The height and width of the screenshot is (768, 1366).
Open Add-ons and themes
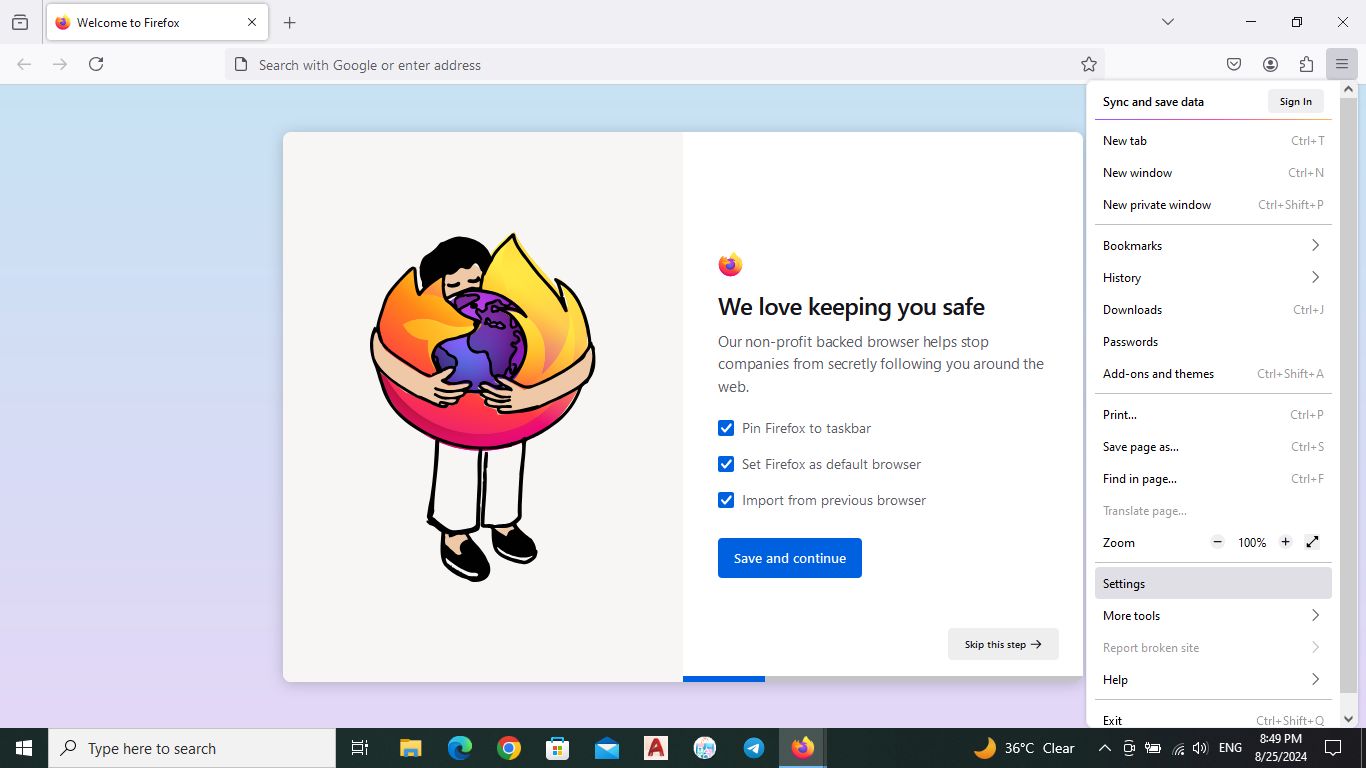[1213, 374]
